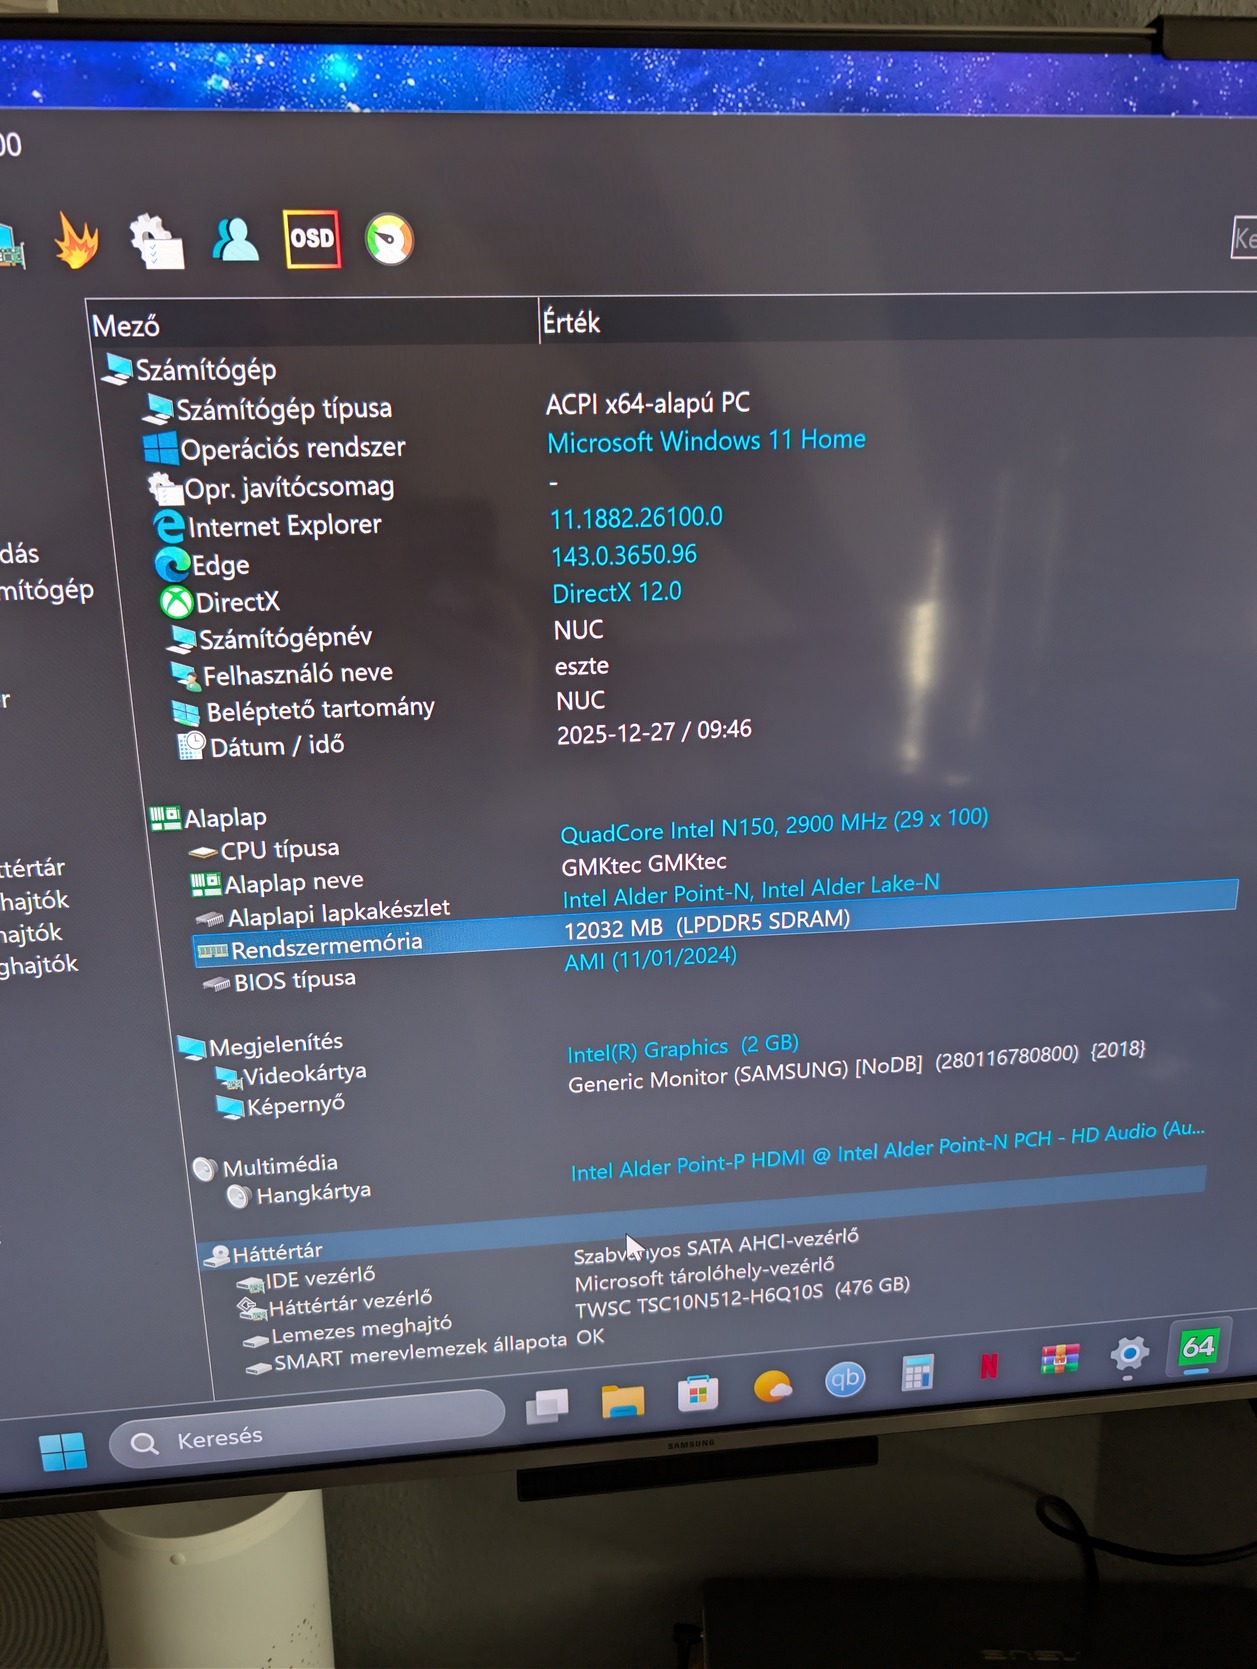This screenshot has width=1257, height=1669.
Task: Open Preferences via the gear-checklist icon
Action: click(x=156, y=241)
